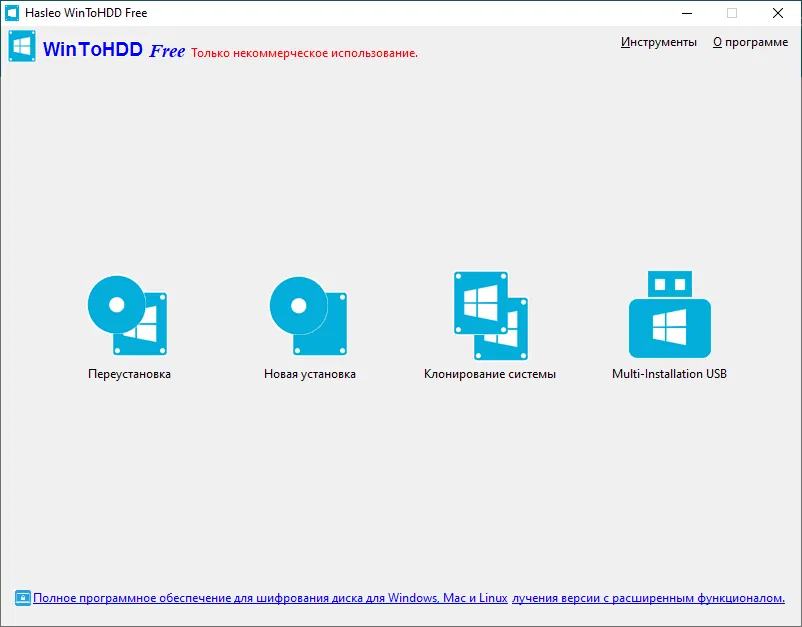Viewport: 802px width, 627px height.
Task: Follow the extended version upgrade link
Action: pyautogui.click(x=648, y=598)
